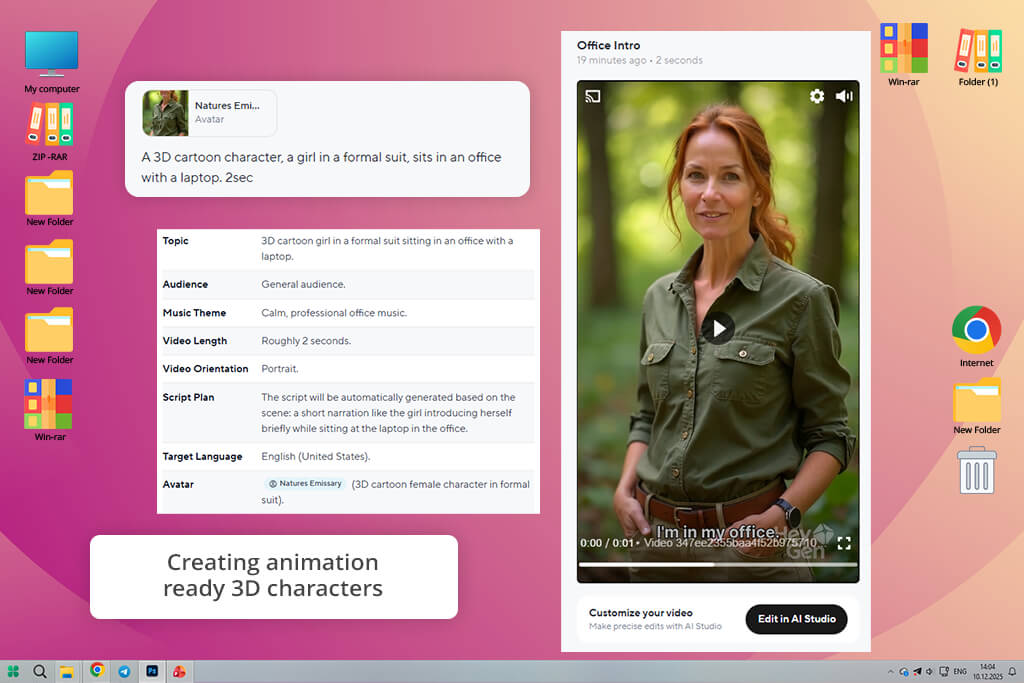Click the 'Customize your video' heading

point(641,612)
